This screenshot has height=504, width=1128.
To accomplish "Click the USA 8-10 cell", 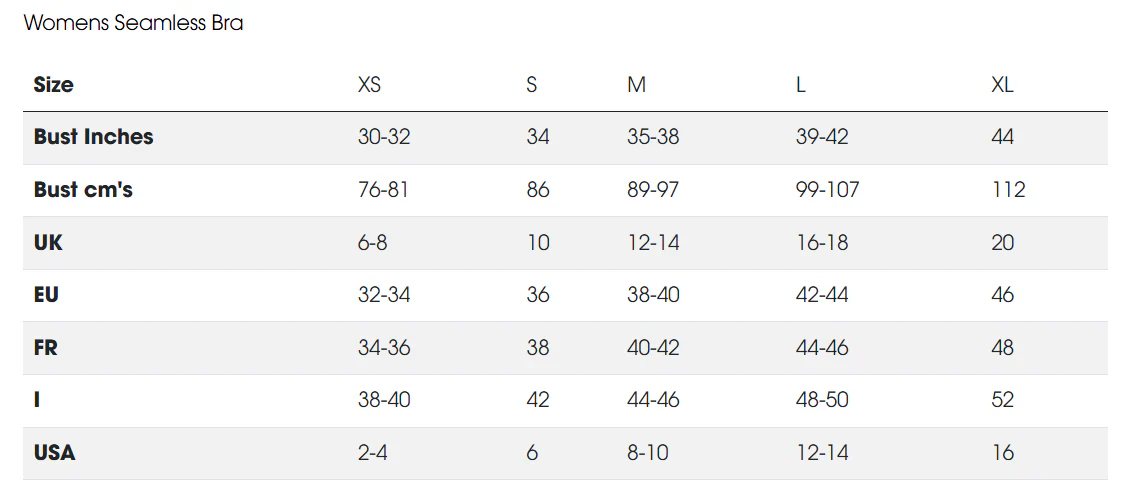I will click(648, 453).
